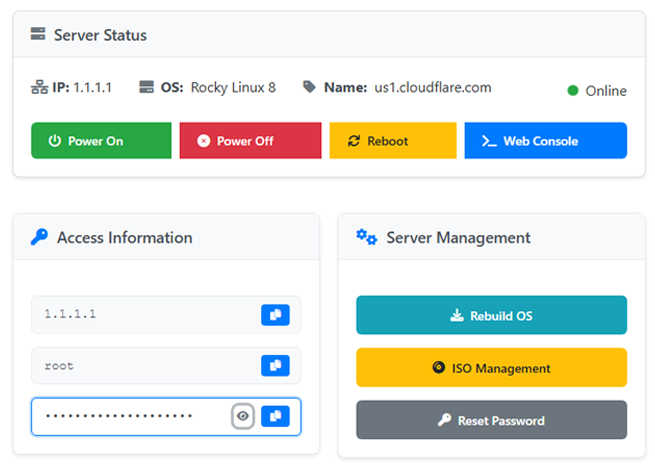
Task: Click the gears icon beside Server Management
Action: click(367, 237)
